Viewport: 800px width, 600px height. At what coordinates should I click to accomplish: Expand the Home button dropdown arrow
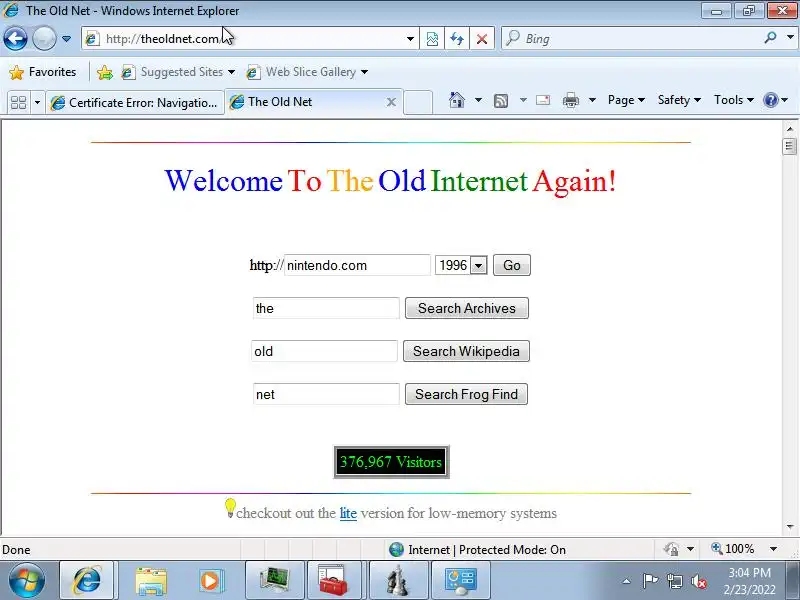tap(478, 100)
